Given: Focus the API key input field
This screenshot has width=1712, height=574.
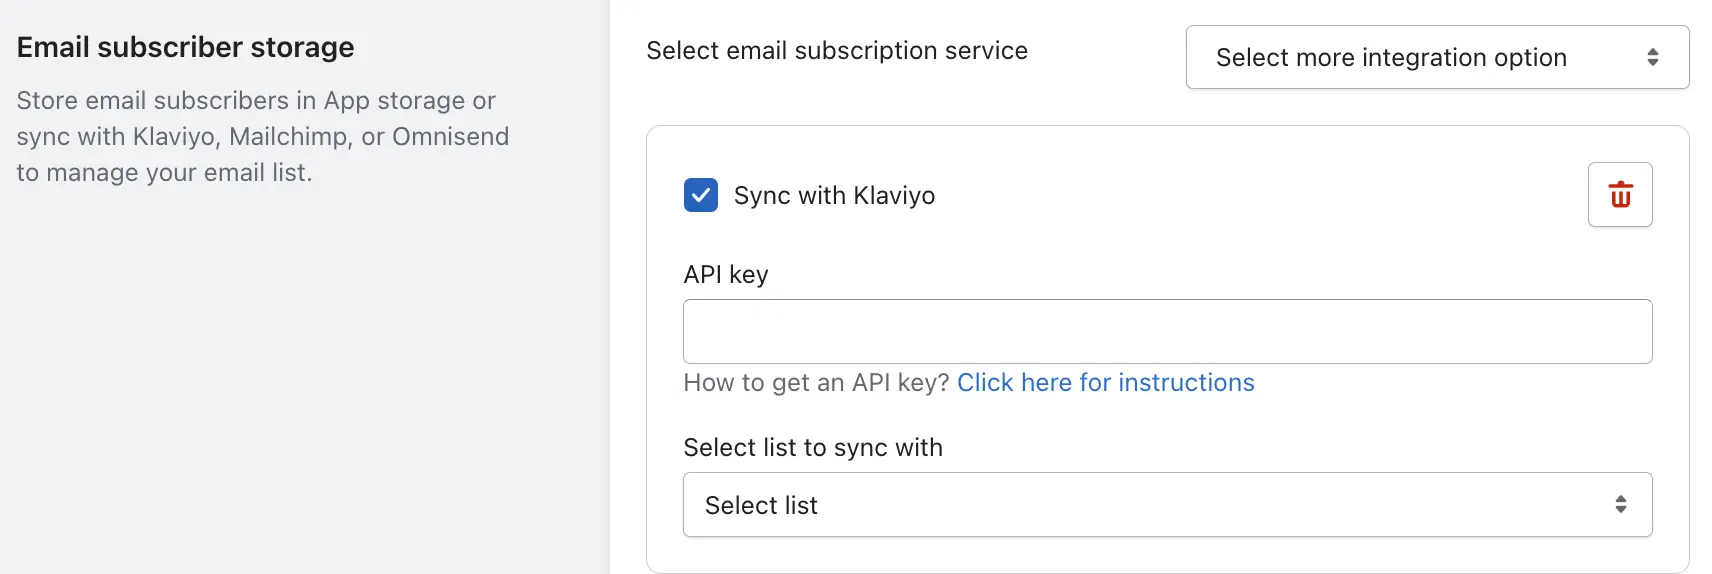Looking at the screenshot, I should pos(1167,331).
